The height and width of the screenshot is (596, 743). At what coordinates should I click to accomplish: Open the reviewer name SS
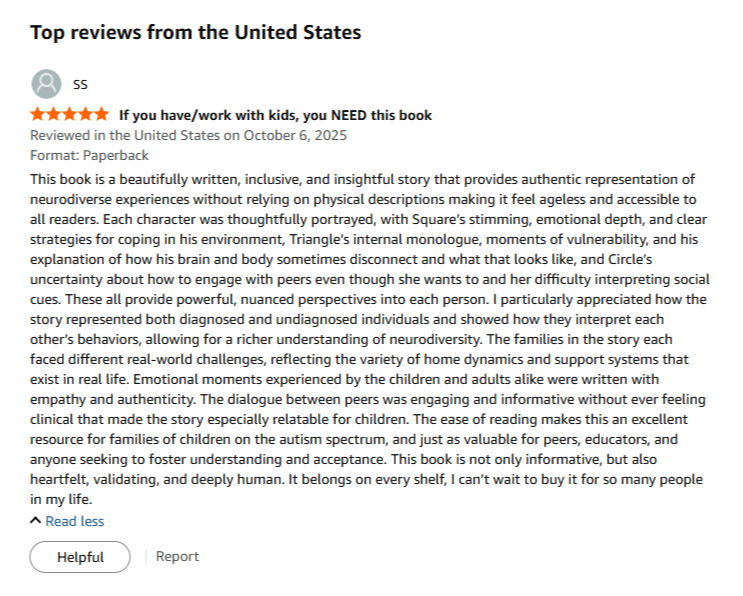coord(80,84)
